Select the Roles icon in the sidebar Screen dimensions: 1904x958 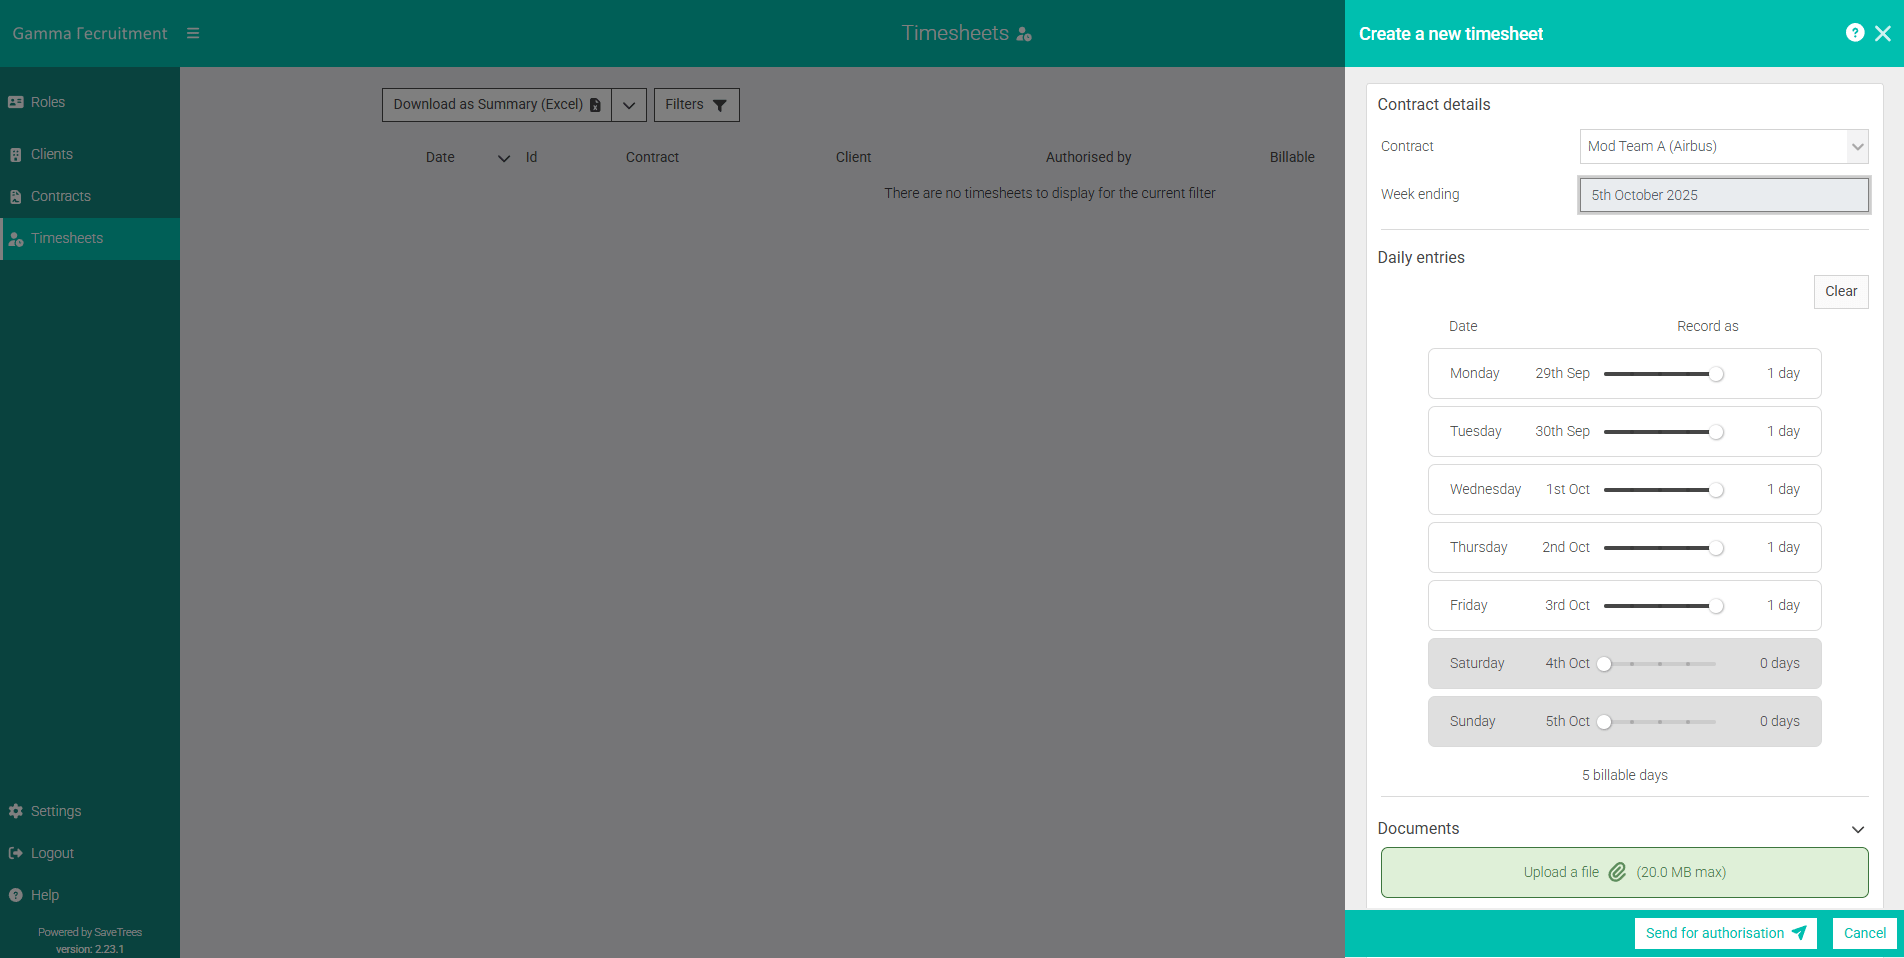16,102
